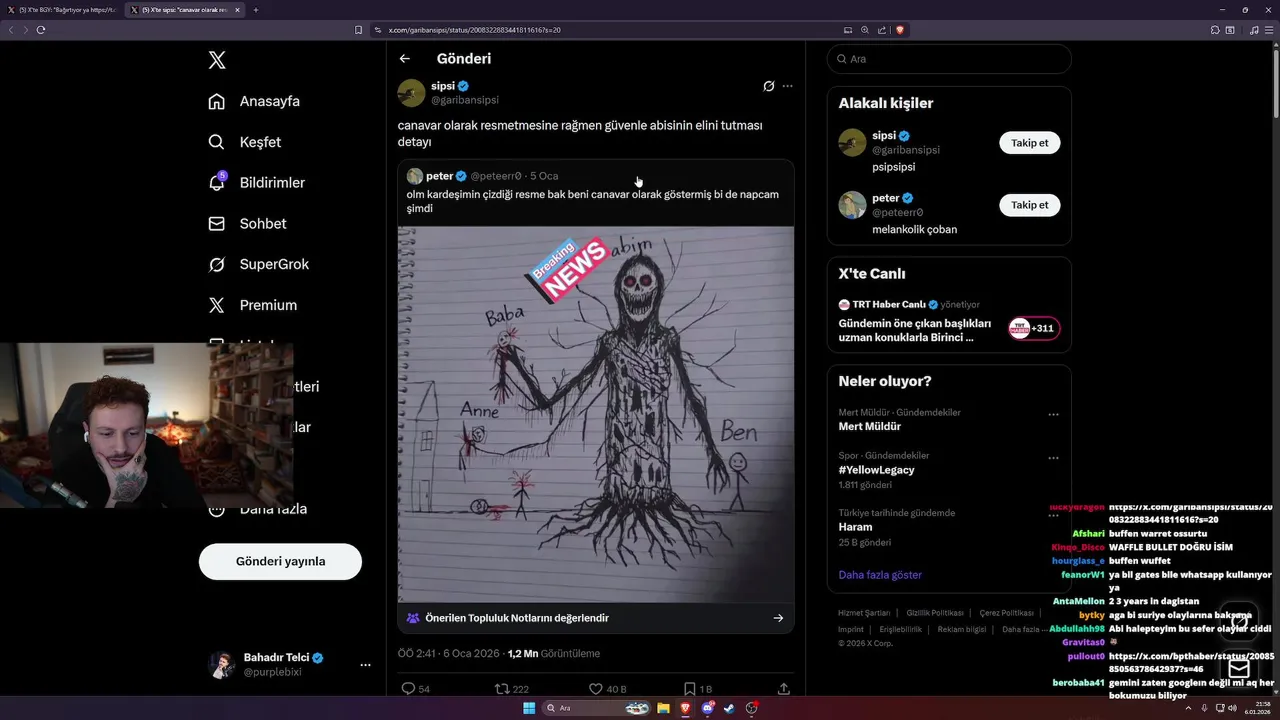This screenshot has height=720, width=1280.
Task: Like the post (40 B likes)
Action: (607, 689)
